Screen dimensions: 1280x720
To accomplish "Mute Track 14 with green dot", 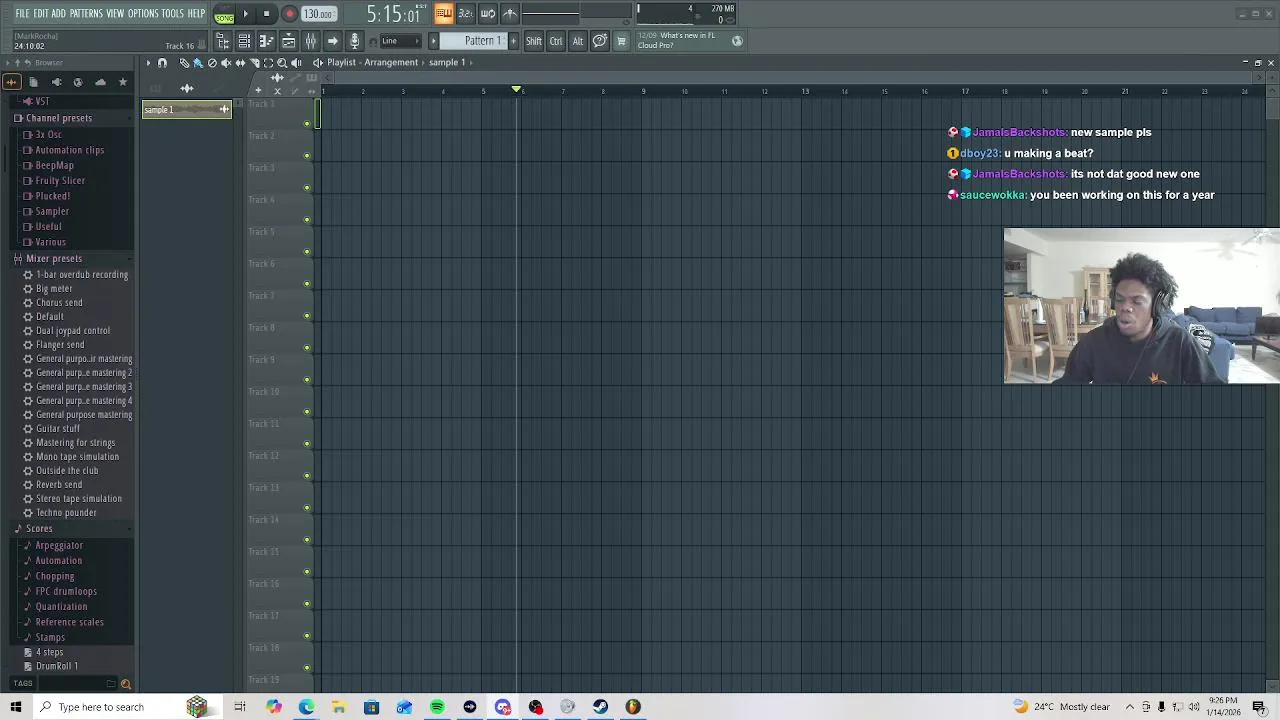I will point(307,540).
